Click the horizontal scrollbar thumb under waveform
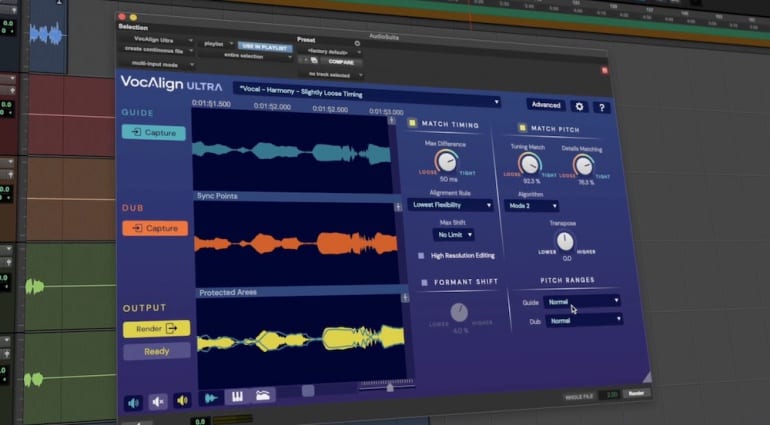The width and height of the screenshot is (770, 425). tap(308, 391)
